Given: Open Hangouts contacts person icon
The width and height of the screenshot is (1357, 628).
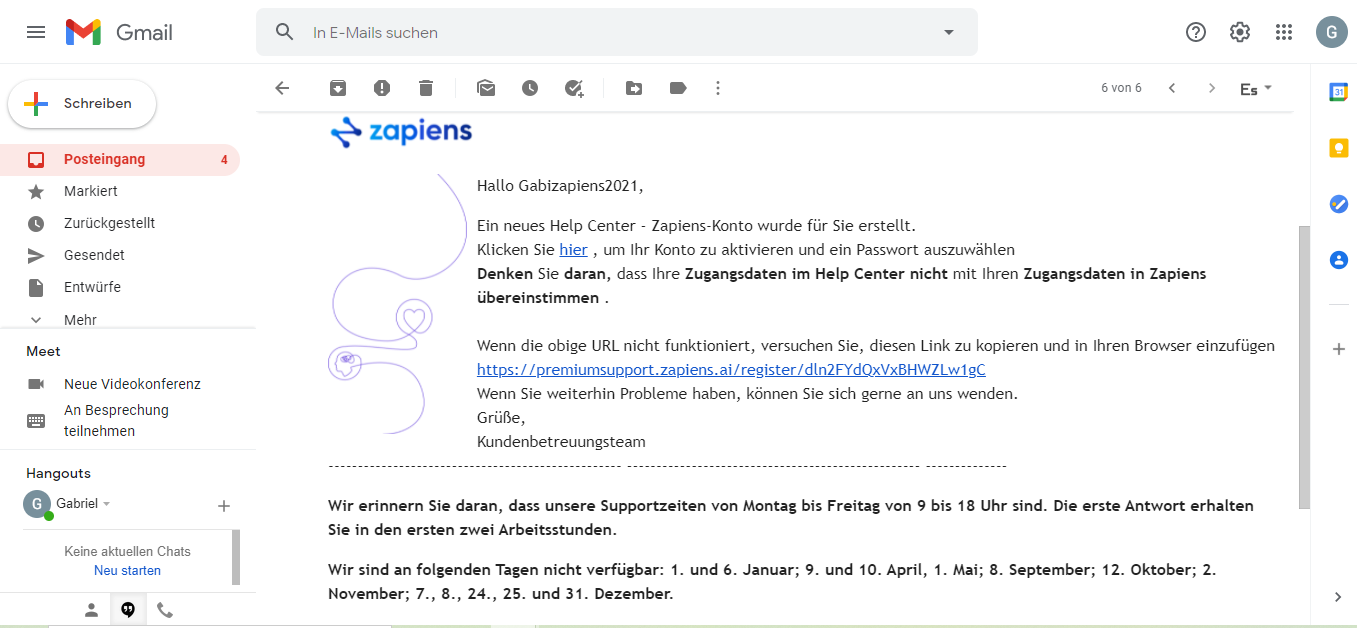Looking at the screenshot, I should (91, 610).
